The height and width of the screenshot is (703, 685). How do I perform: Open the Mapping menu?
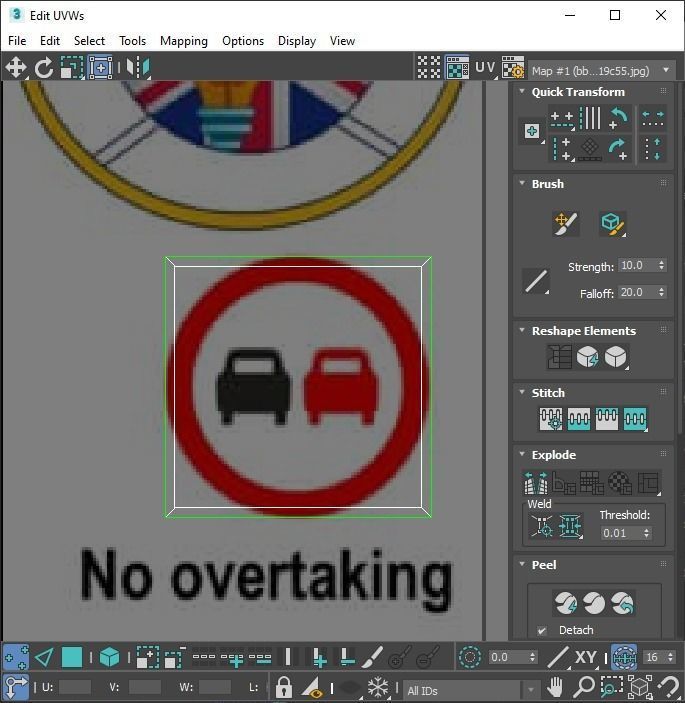[x=184, y=41]
